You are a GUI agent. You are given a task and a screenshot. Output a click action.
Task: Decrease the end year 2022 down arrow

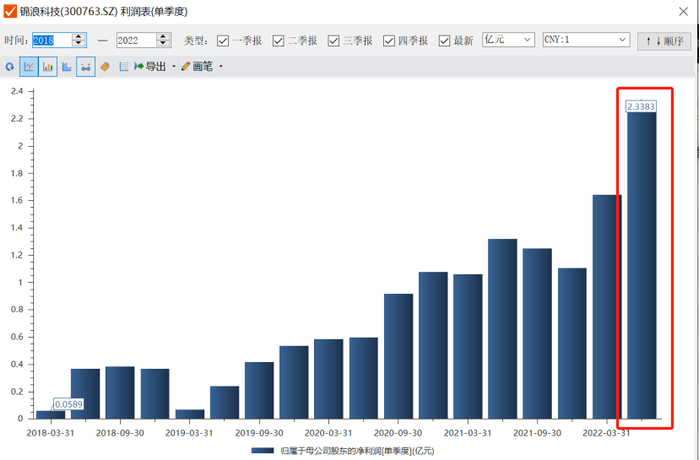tap(163, 44)
